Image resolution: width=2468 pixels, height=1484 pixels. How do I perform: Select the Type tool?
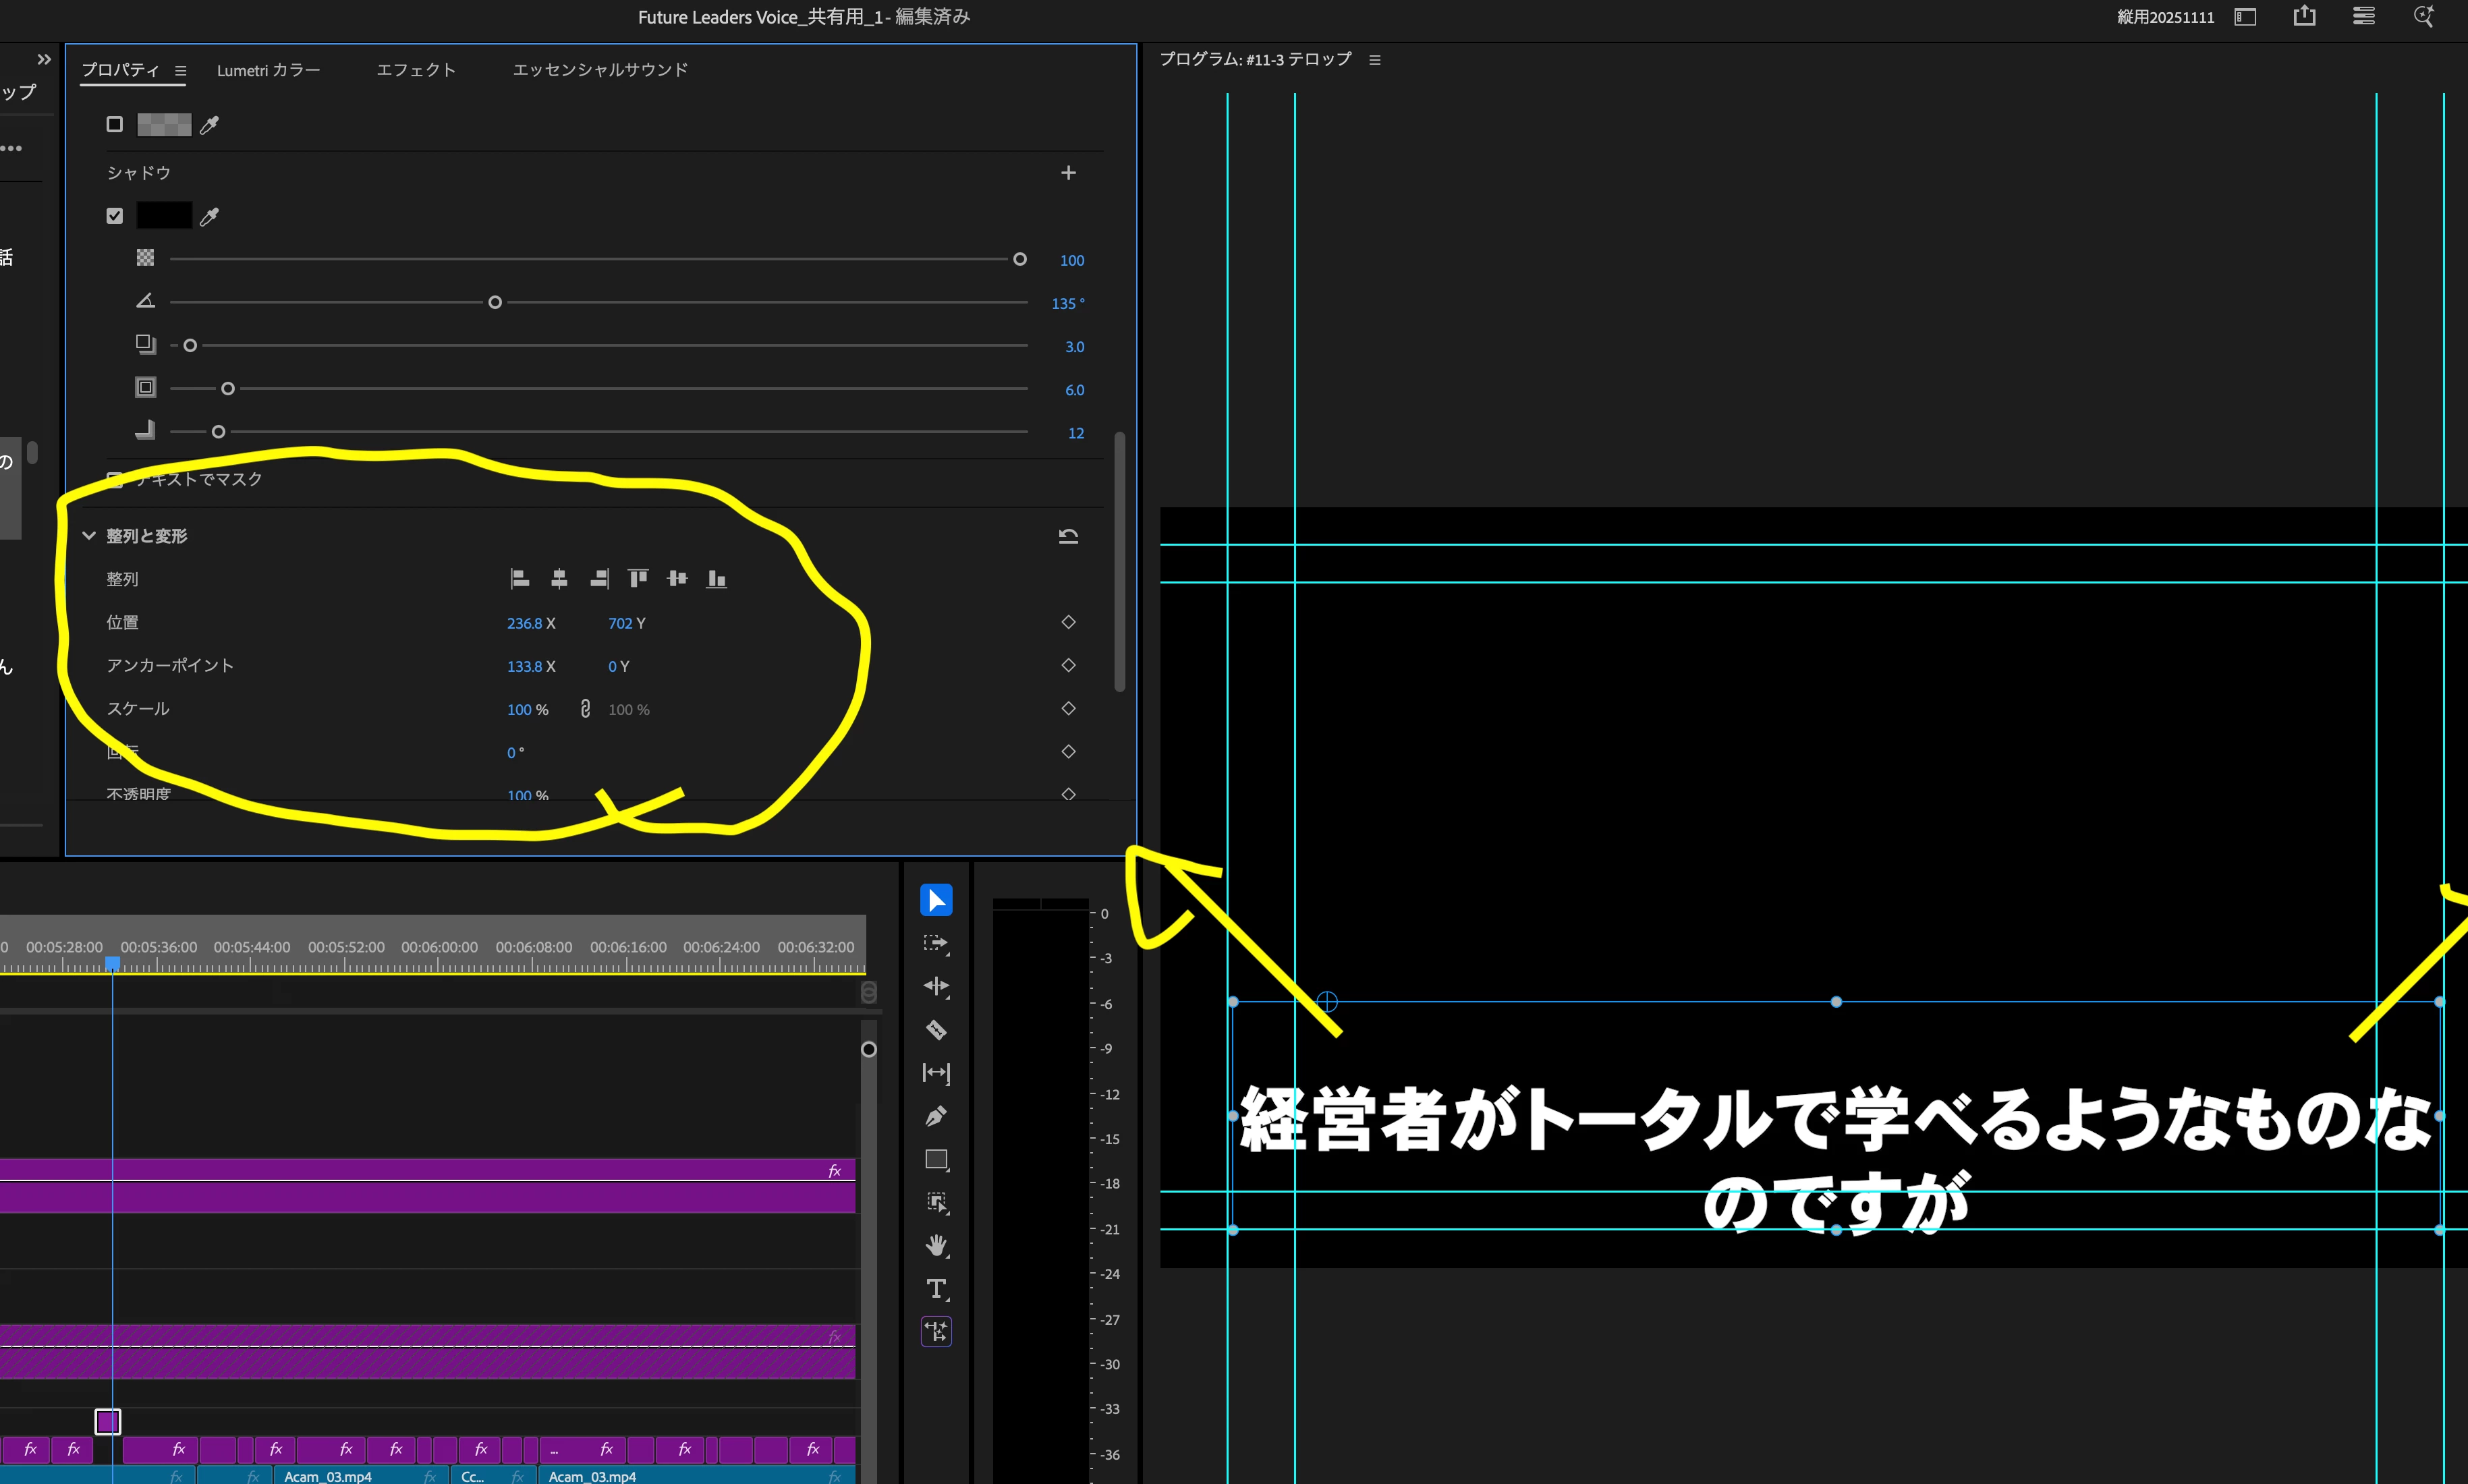(x=936, y=1289)
